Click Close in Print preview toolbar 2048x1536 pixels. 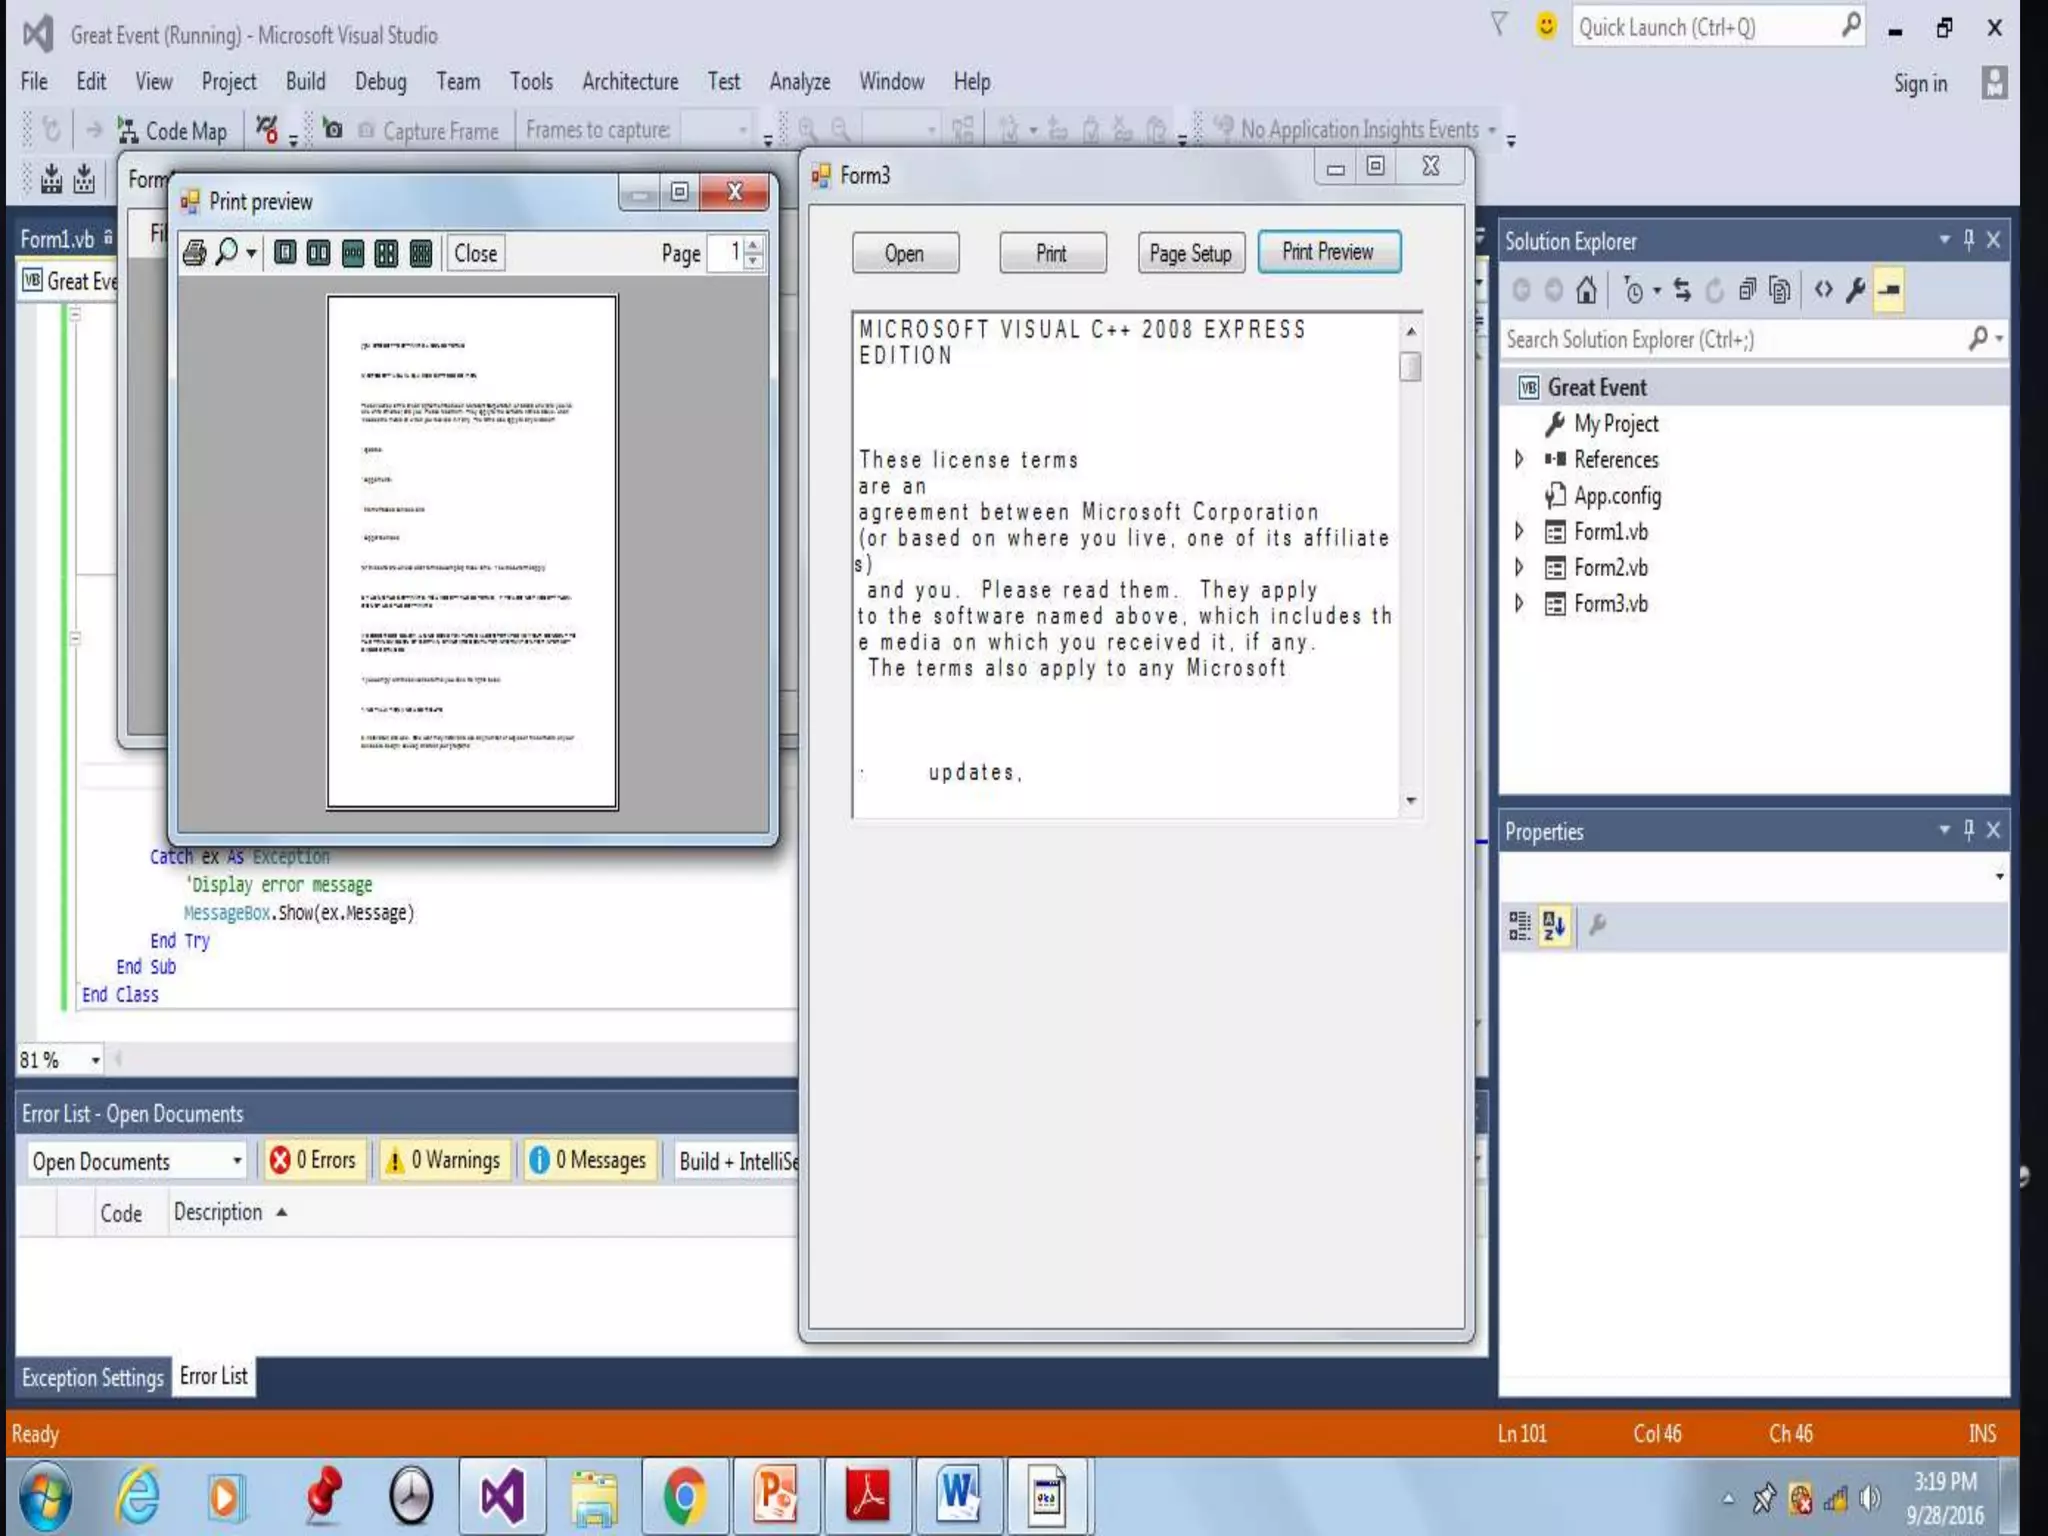click(476, 253)
